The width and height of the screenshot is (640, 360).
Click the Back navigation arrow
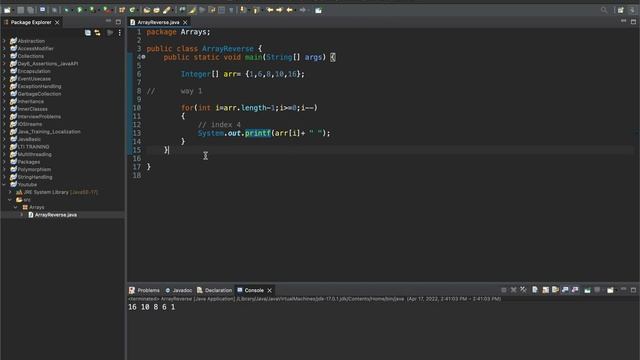pyautogui.click(x=289, y=10)
